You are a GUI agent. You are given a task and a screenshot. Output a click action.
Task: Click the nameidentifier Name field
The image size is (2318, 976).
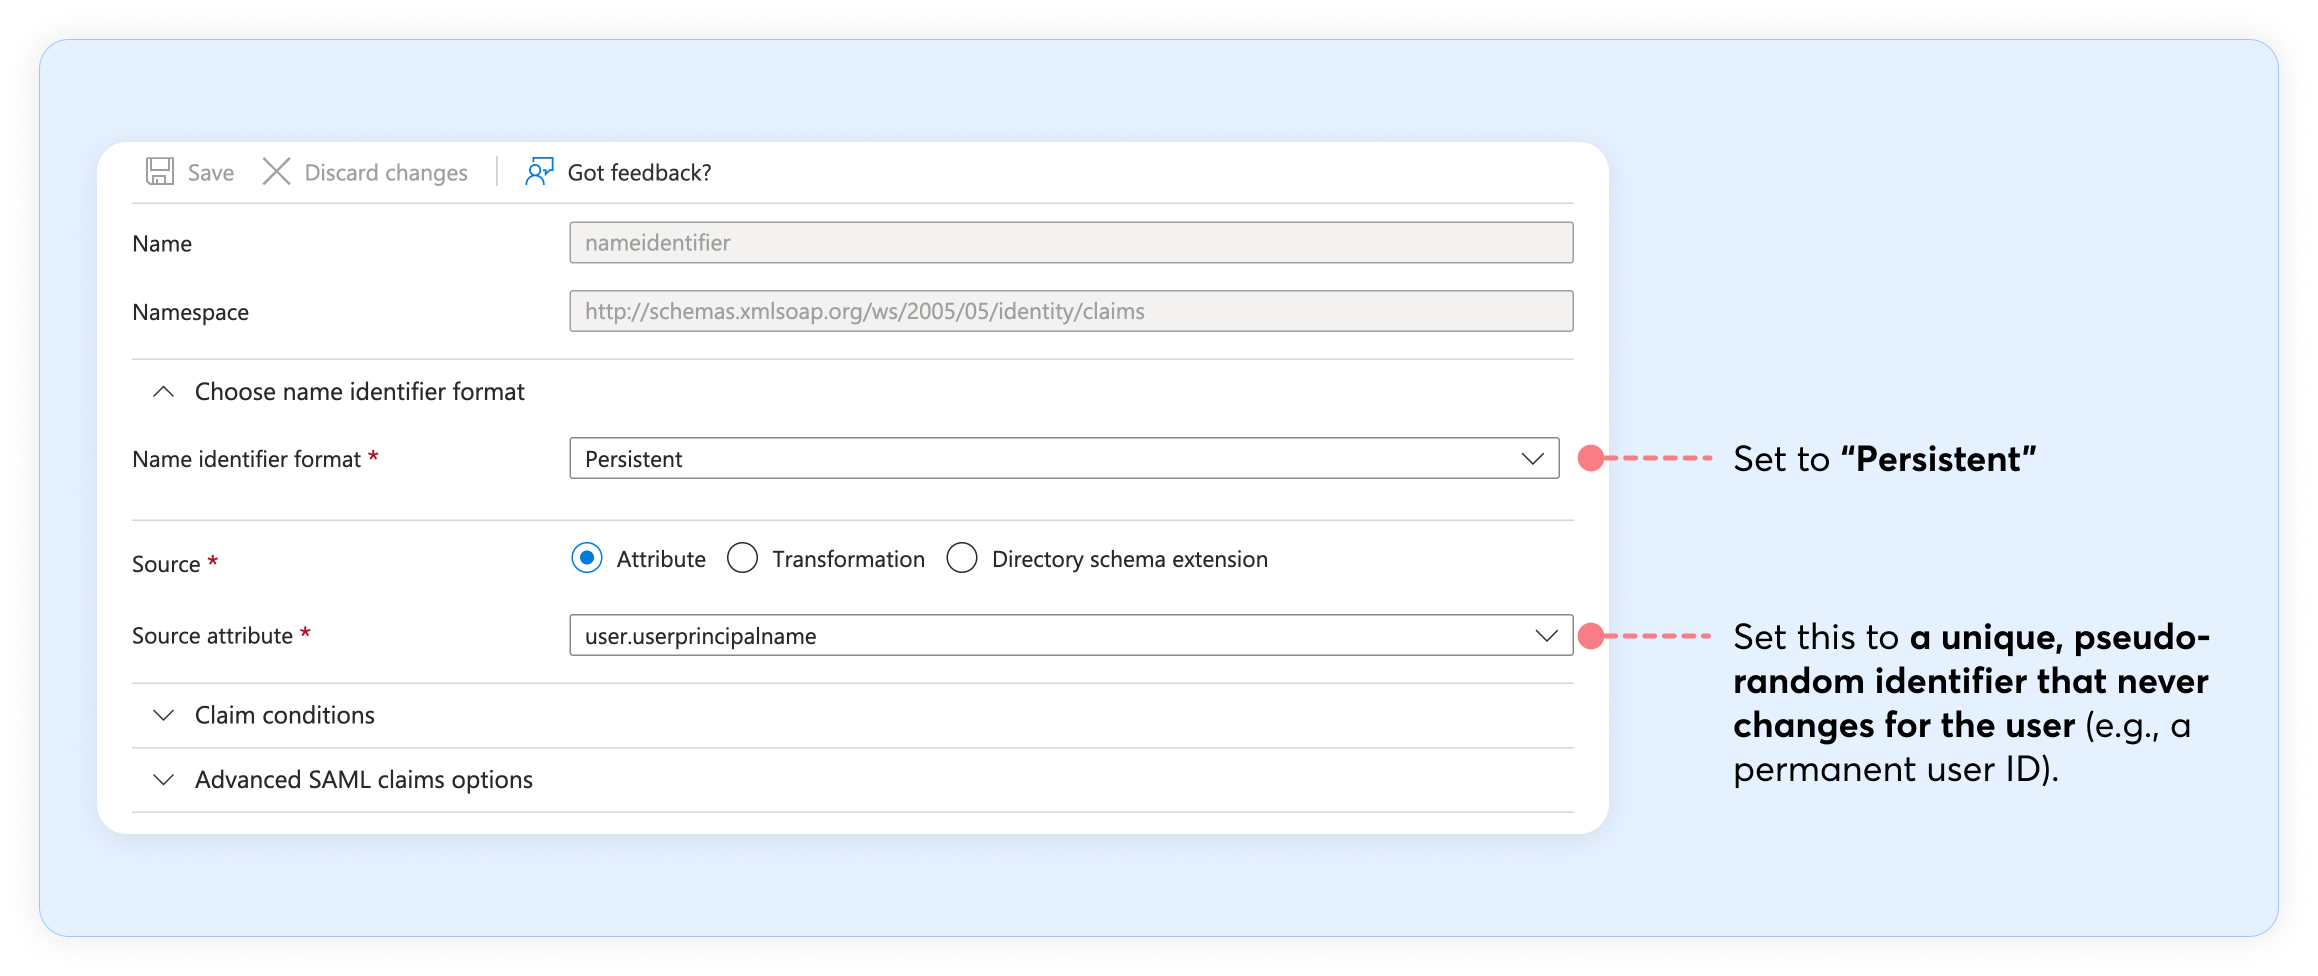tap(1070, 243)
